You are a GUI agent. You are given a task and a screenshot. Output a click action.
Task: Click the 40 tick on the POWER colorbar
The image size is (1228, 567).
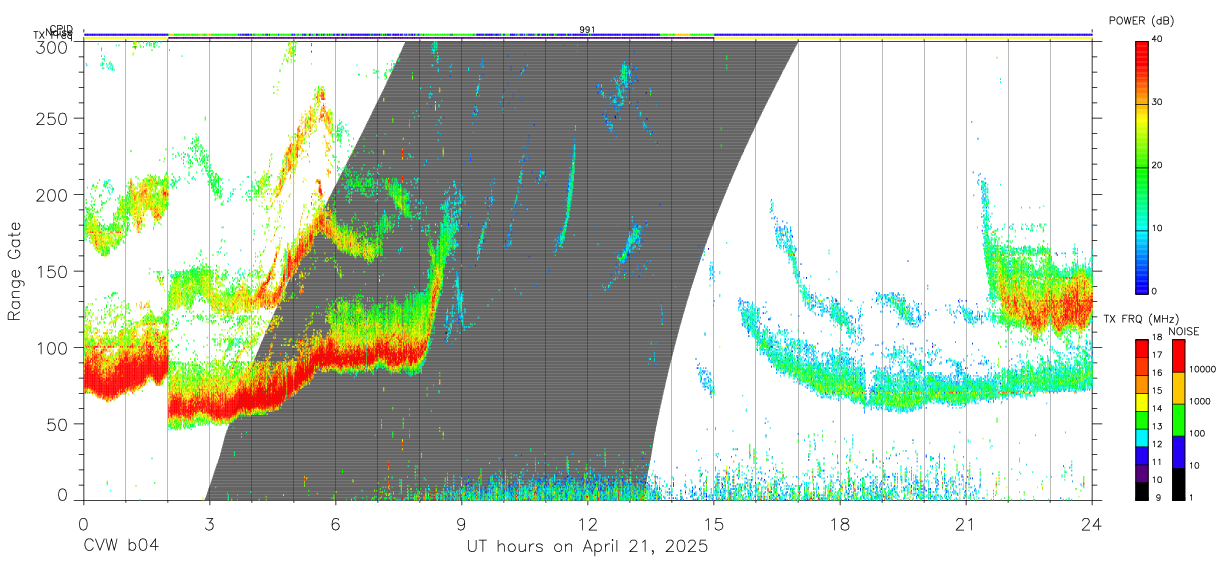click(1158, 40)
